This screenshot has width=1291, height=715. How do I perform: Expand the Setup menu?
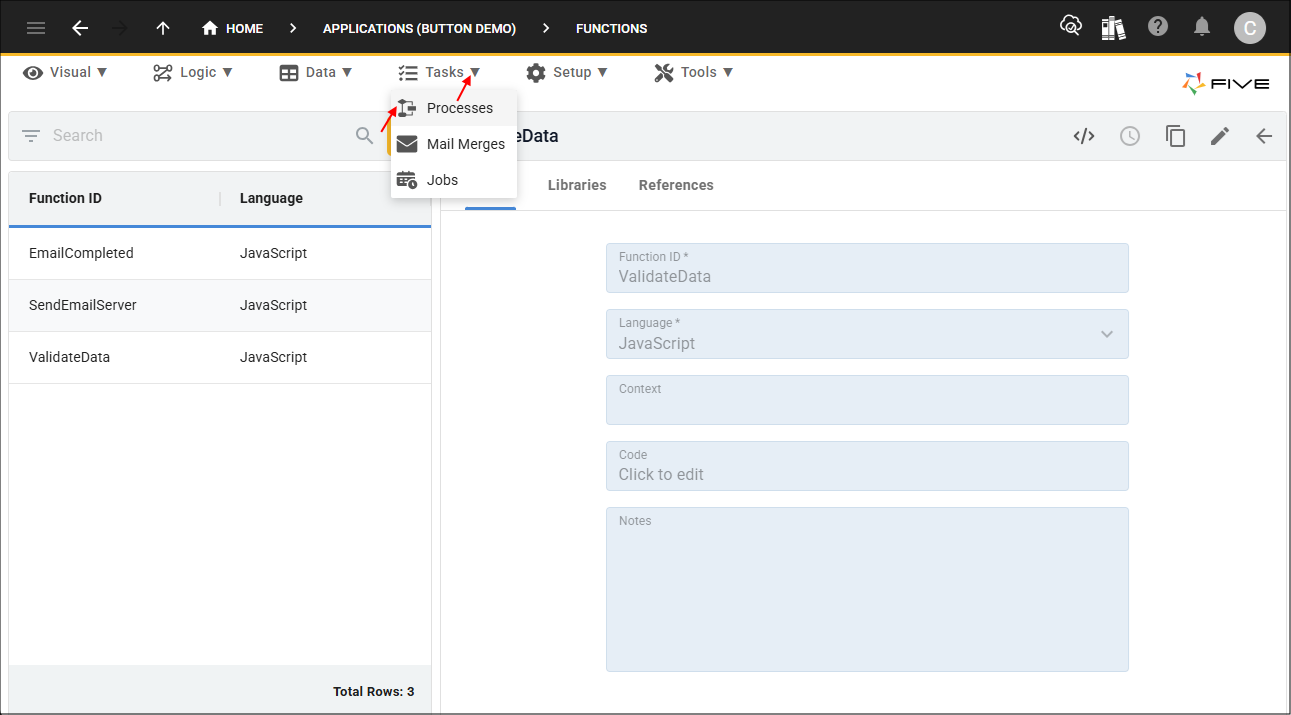[567, 72]
